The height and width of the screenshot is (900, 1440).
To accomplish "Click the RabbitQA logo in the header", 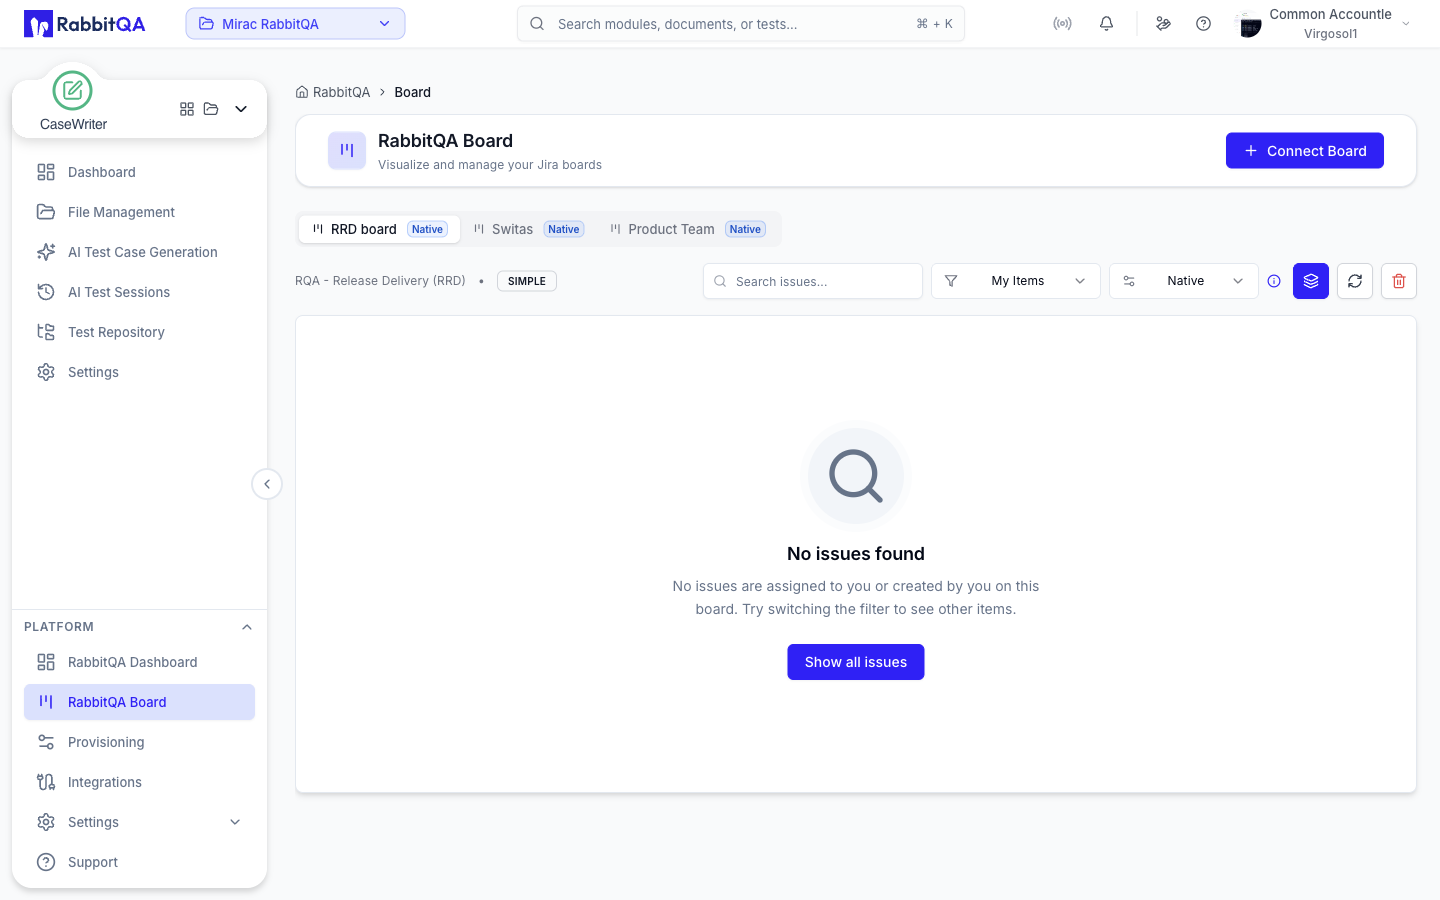I will pyautogui.click(x=85, y=24).
